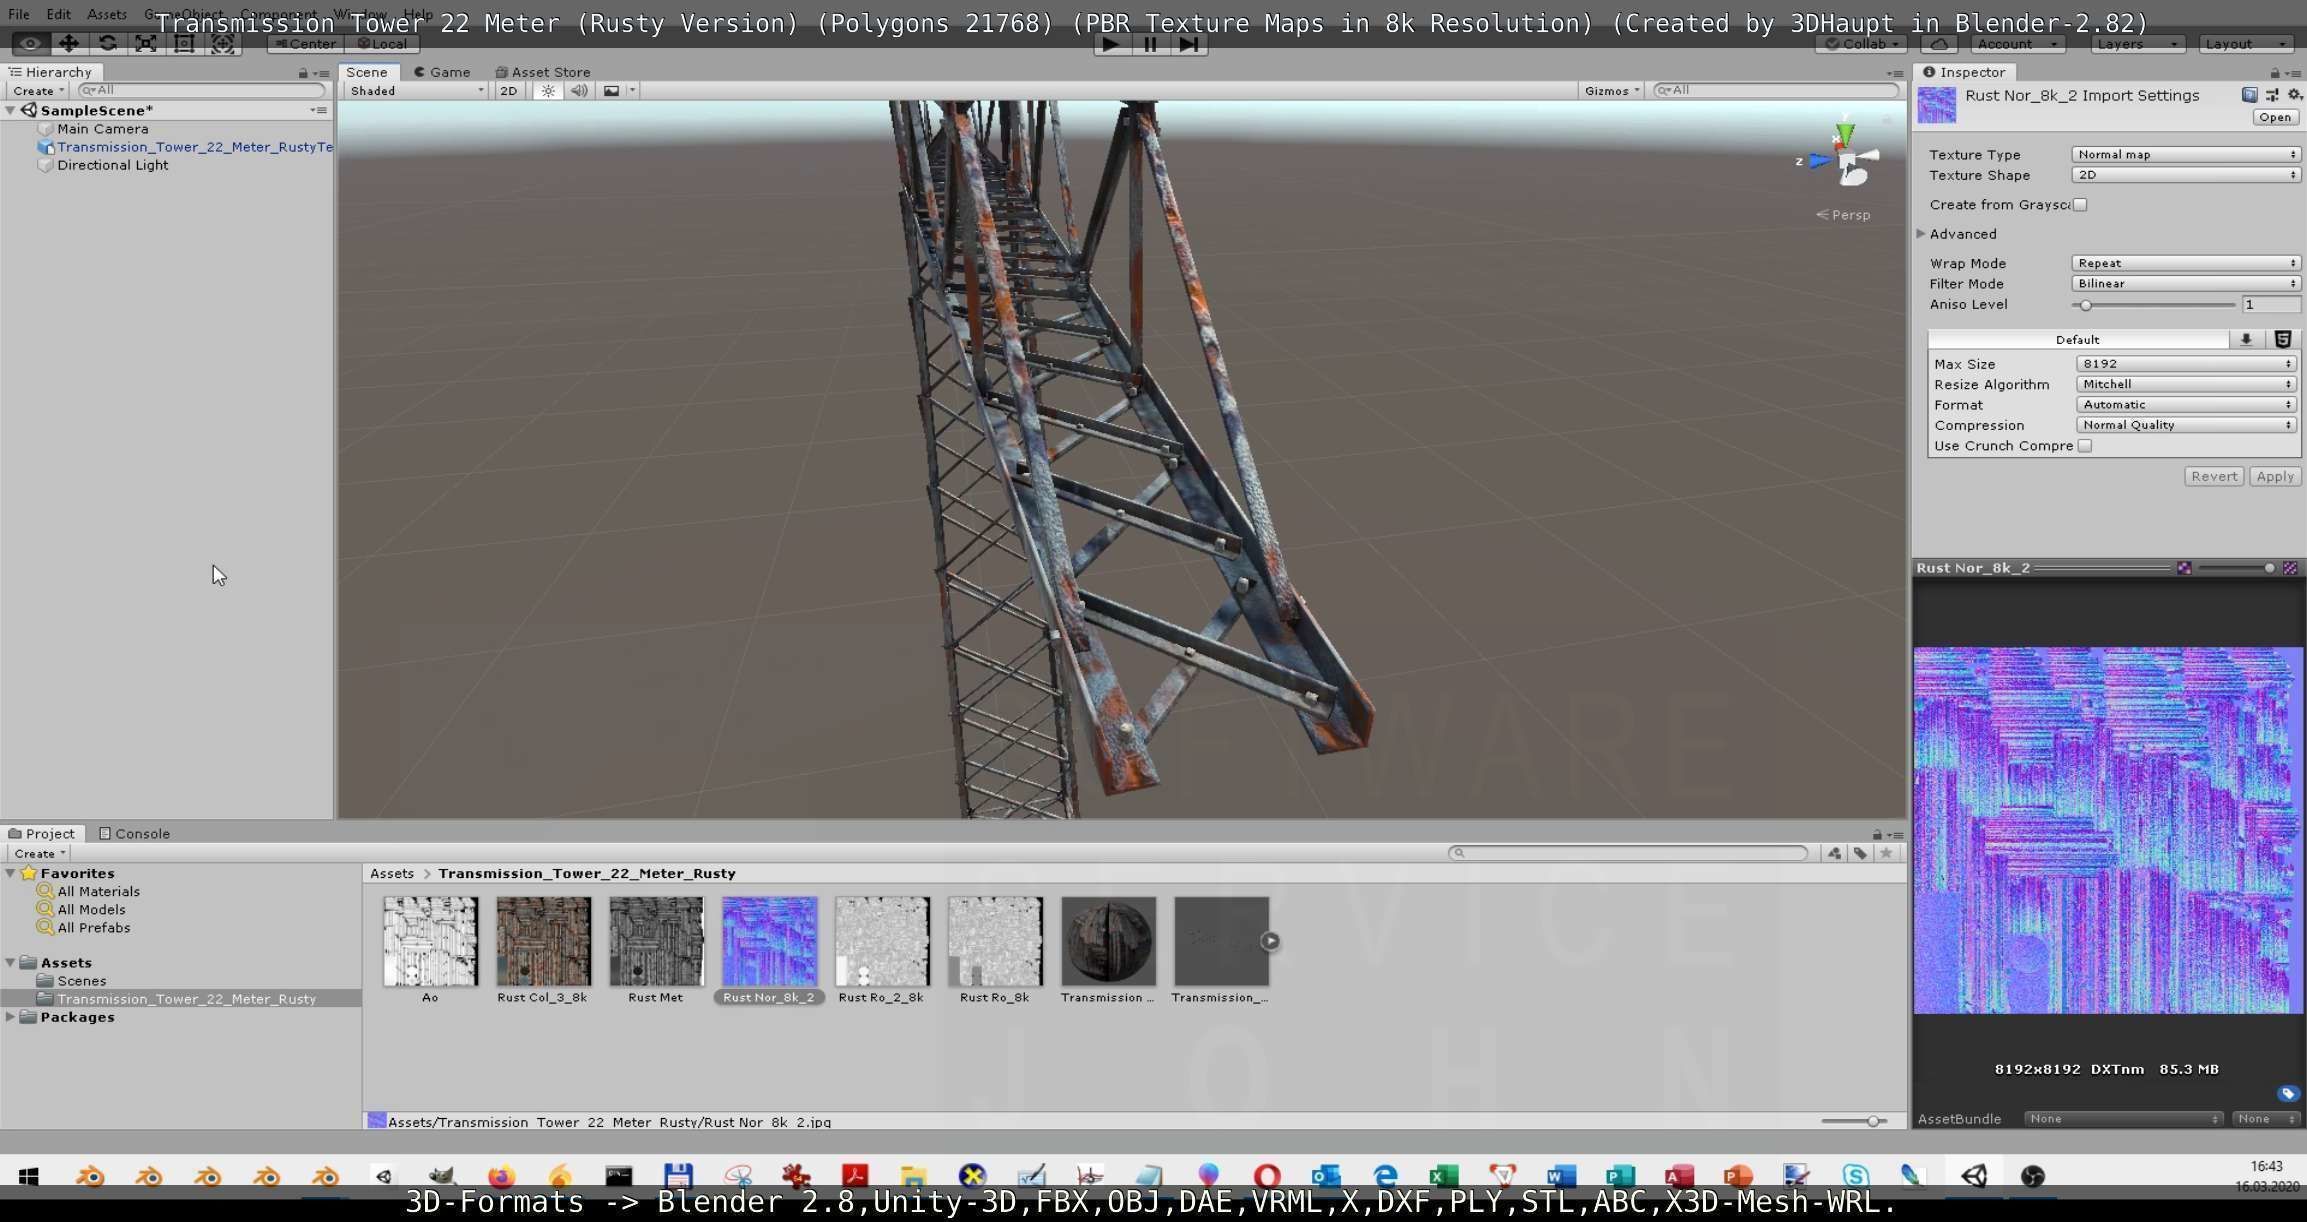
Task: Expand the Packages folder
Action: pyautogui.click(x=10, y=1017)
